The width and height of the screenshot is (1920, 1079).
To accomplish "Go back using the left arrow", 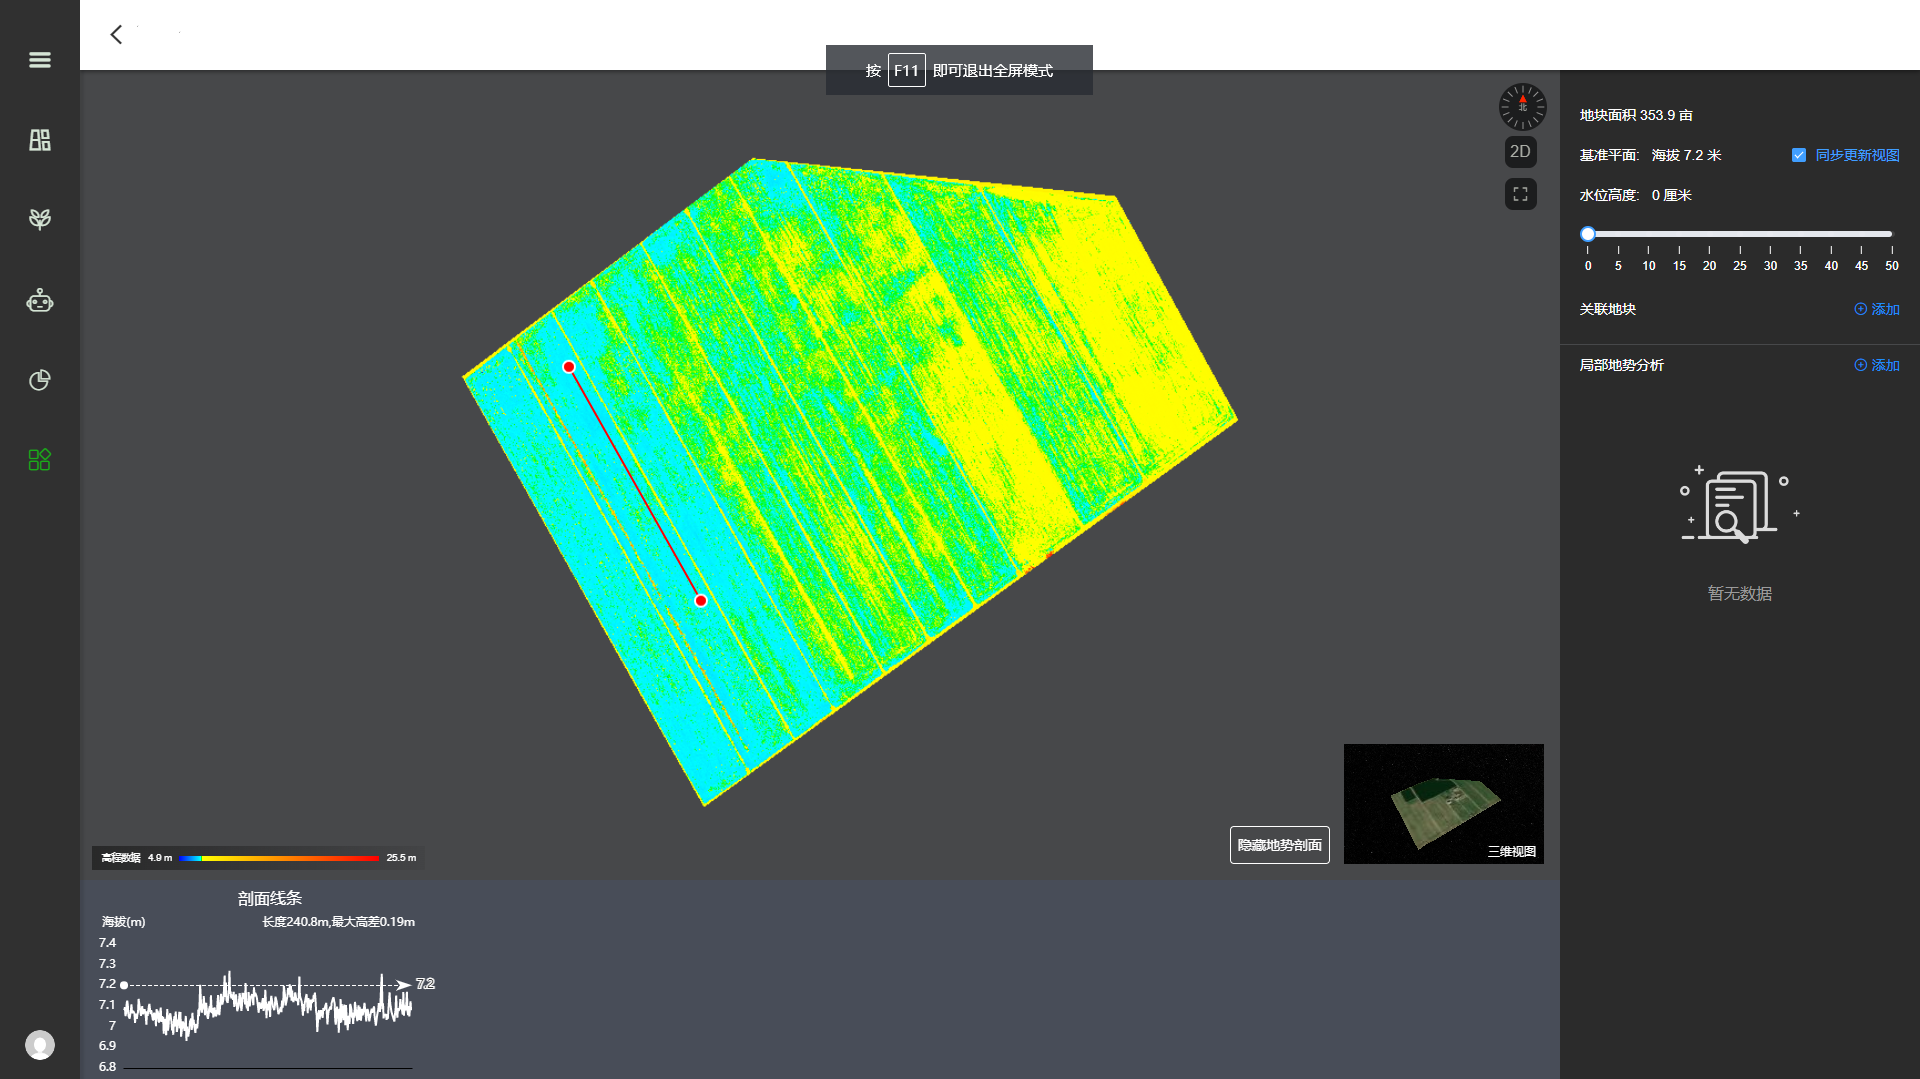I will click(x=116, y=35).
